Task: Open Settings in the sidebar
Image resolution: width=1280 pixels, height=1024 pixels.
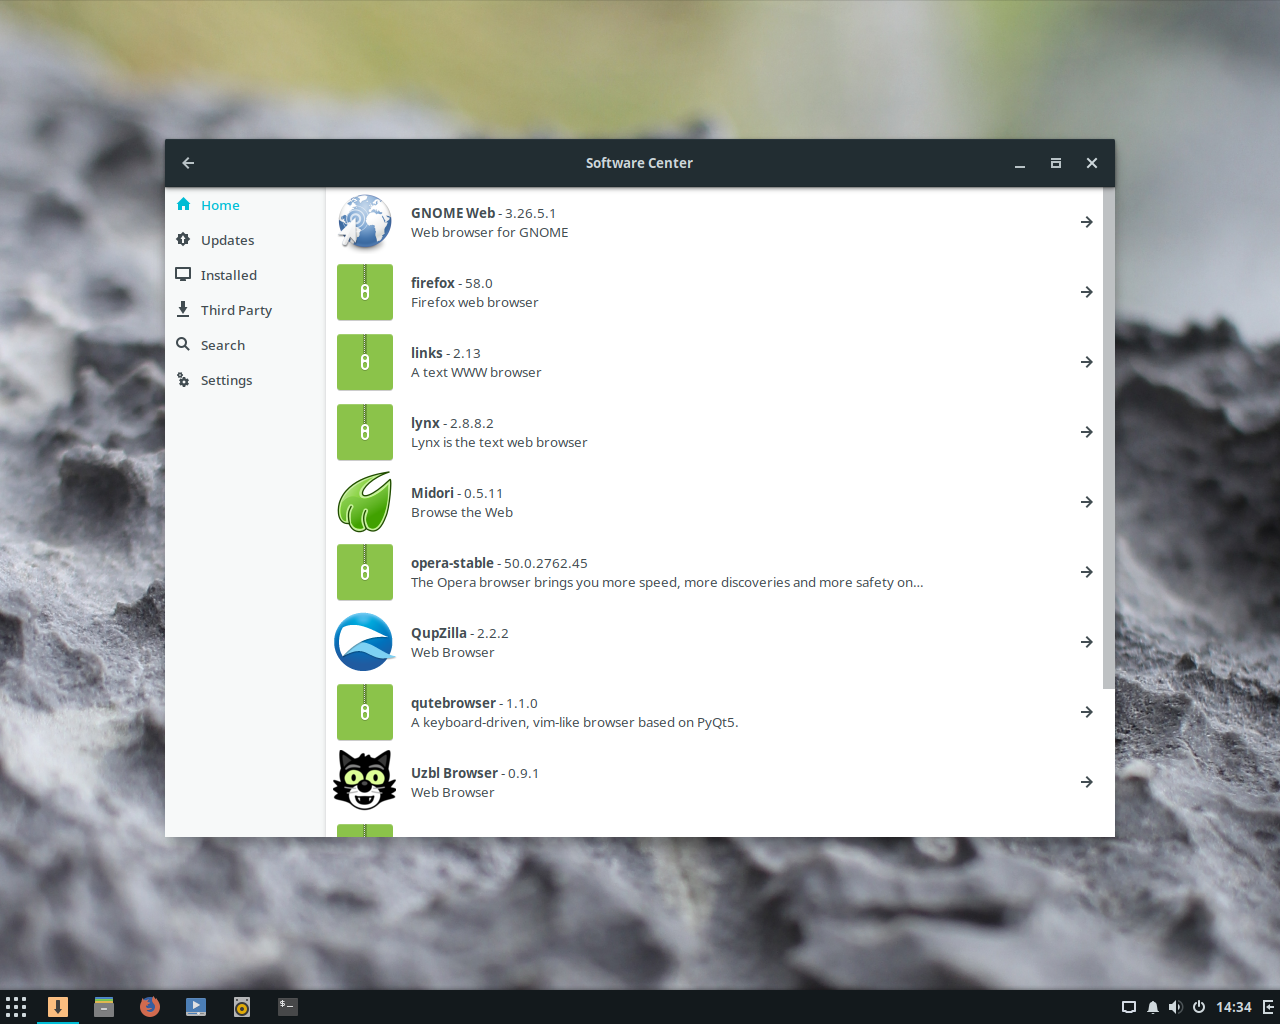Action: [245, 380]
